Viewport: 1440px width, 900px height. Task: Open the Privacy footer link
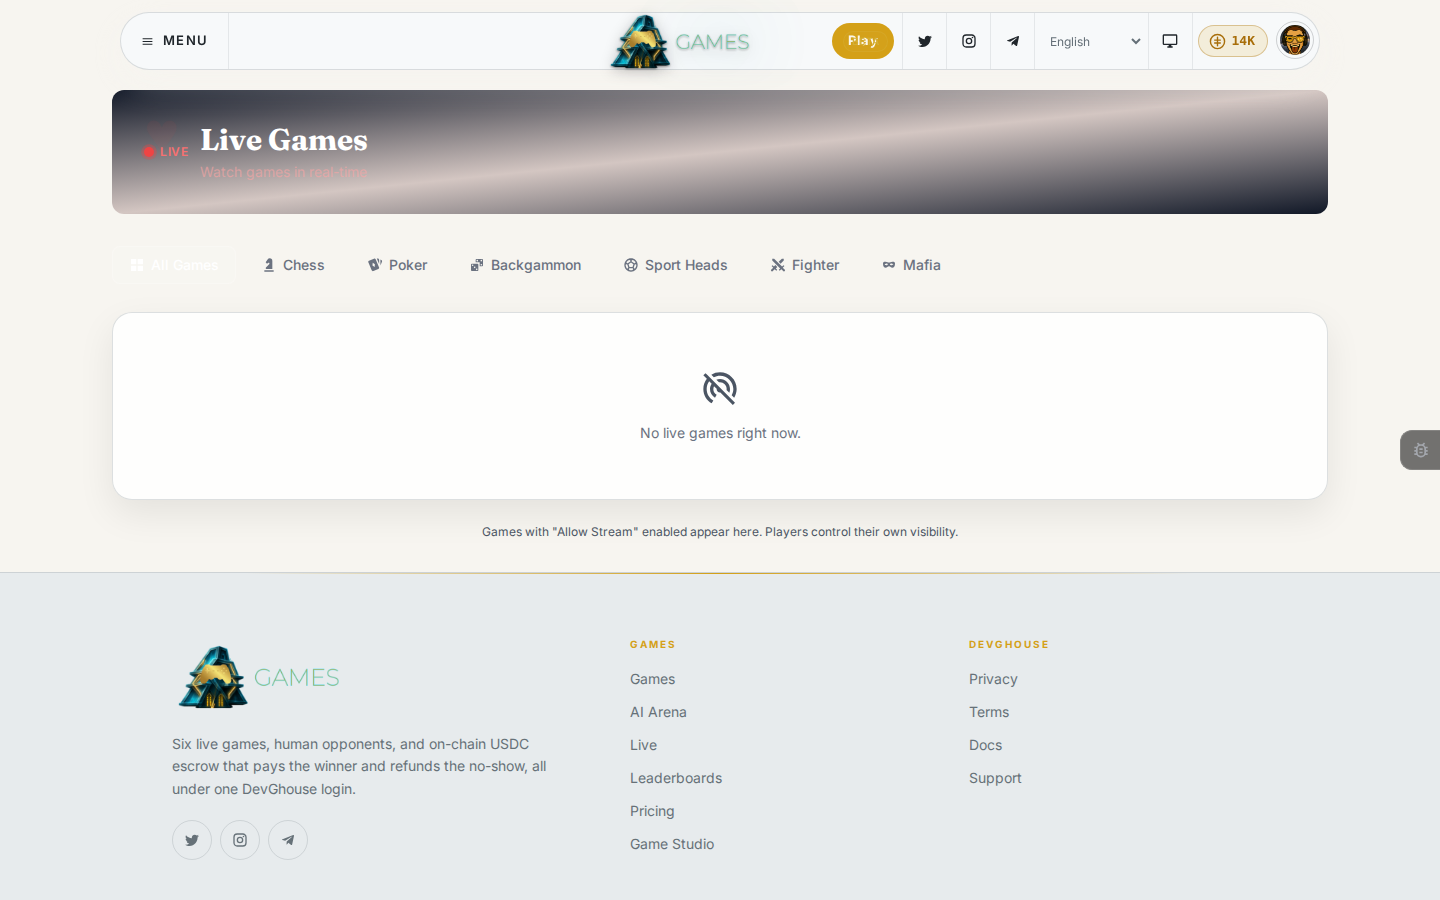993,679
